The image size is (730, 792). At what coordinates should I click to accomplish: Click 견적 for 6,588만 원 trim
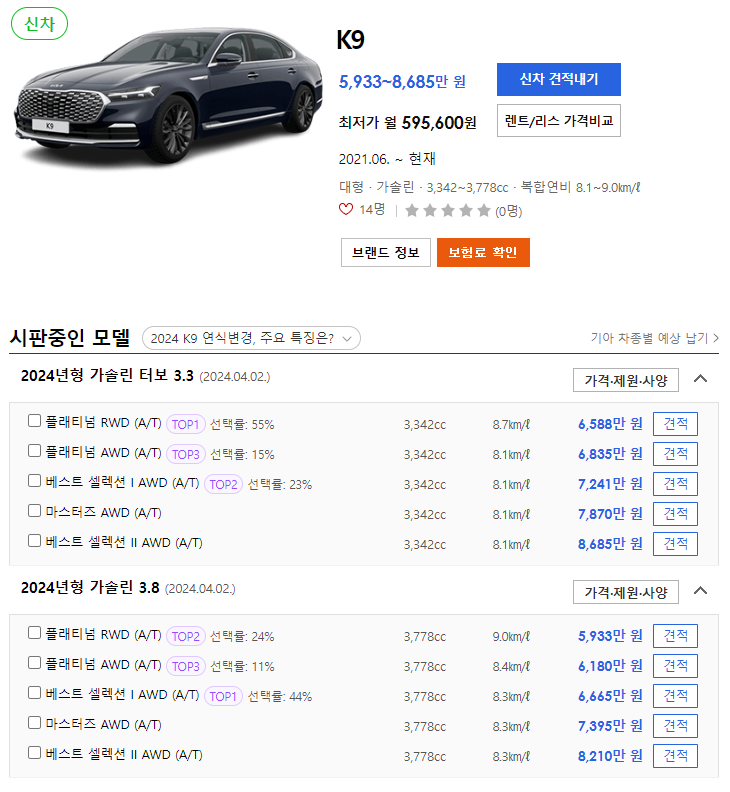pos(675,424)
